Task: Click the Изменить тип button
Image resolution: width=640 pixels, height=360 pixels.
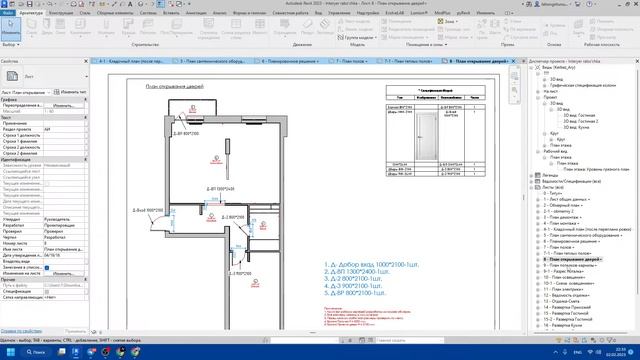Action: (70, 92)
